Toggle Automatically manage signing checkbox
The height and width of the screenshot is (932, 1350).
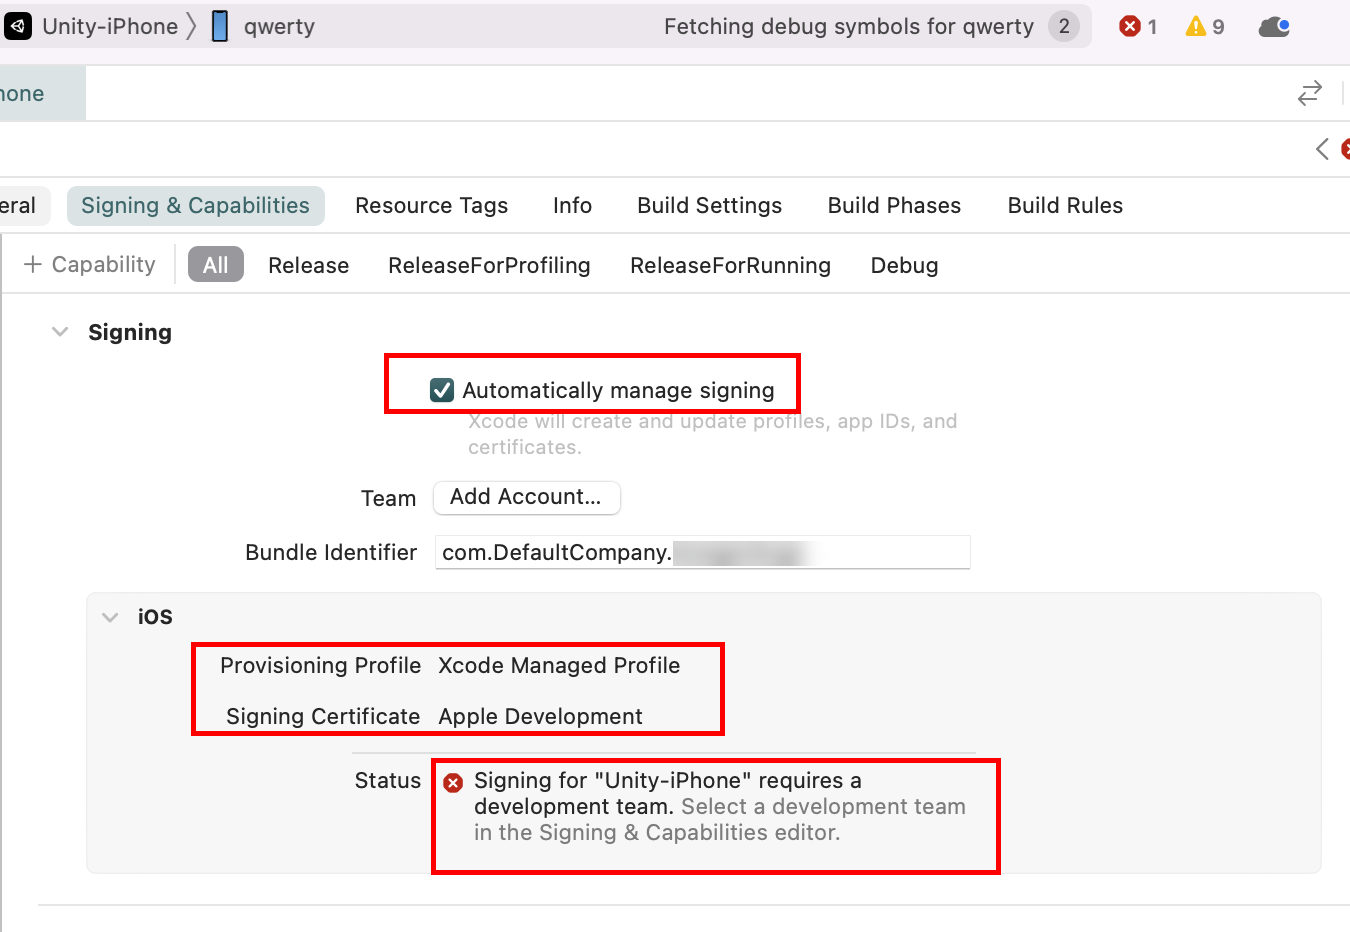[441, 390]
